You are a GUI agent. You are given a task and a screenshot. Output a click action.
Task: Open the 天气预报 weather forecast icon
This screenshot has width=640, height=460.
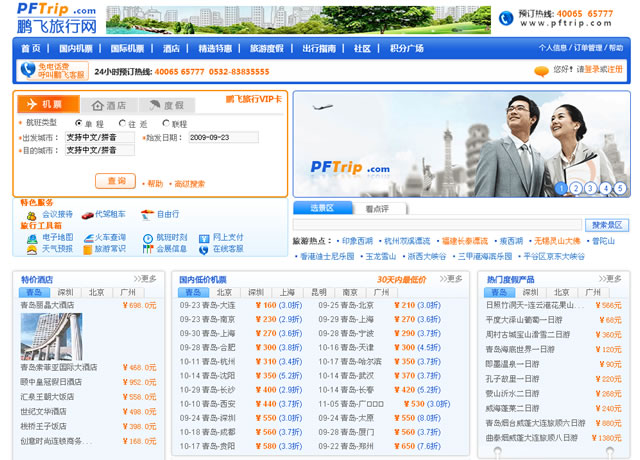(x=31, y=249)
